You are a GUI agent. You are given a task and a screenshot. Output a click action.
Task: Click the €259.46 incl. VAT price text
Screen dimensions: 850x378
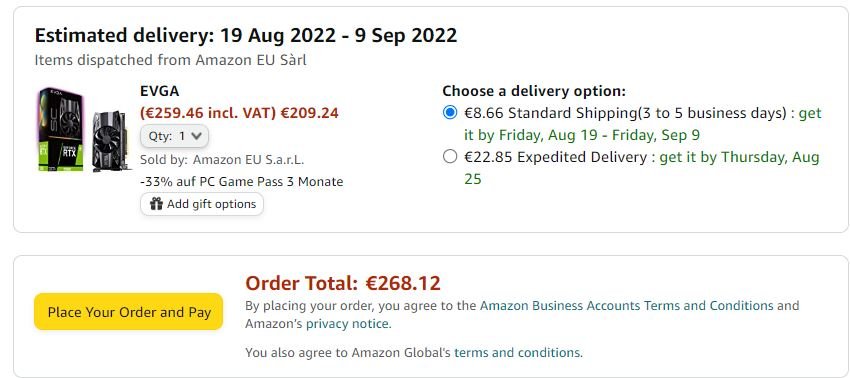tap(208, 113)
